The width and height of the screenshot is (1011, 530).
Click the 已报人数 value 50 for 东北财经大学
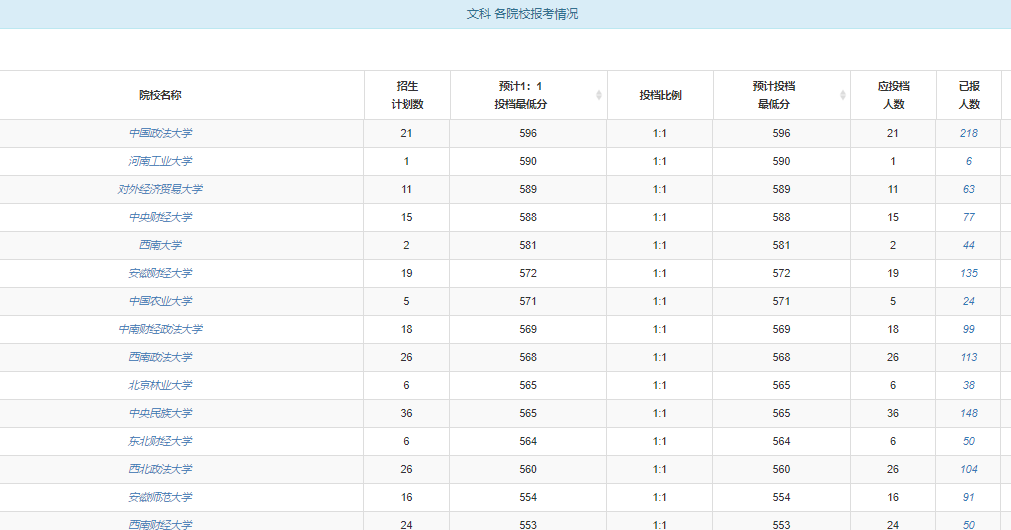pyautogui.click(x=968, y=442)
